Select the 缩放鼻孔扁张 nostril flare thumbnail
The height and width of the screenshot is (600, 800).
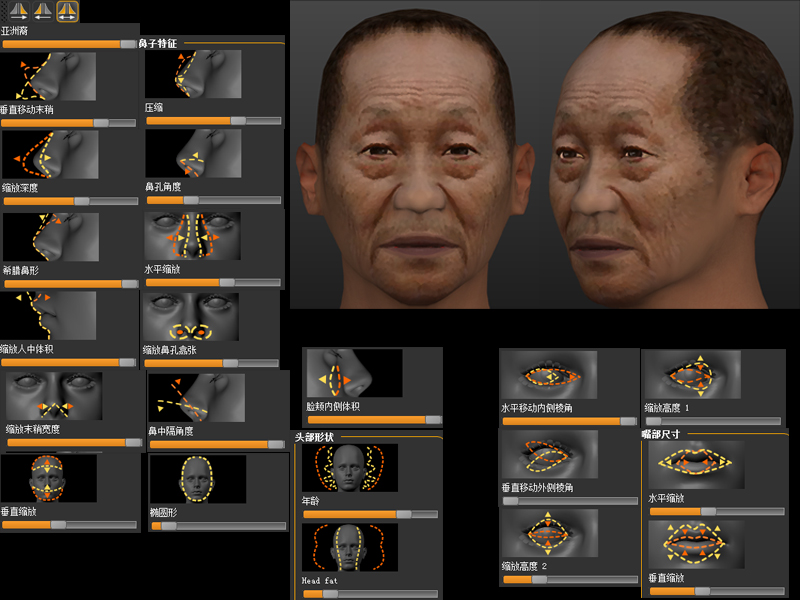click(190, 317)
